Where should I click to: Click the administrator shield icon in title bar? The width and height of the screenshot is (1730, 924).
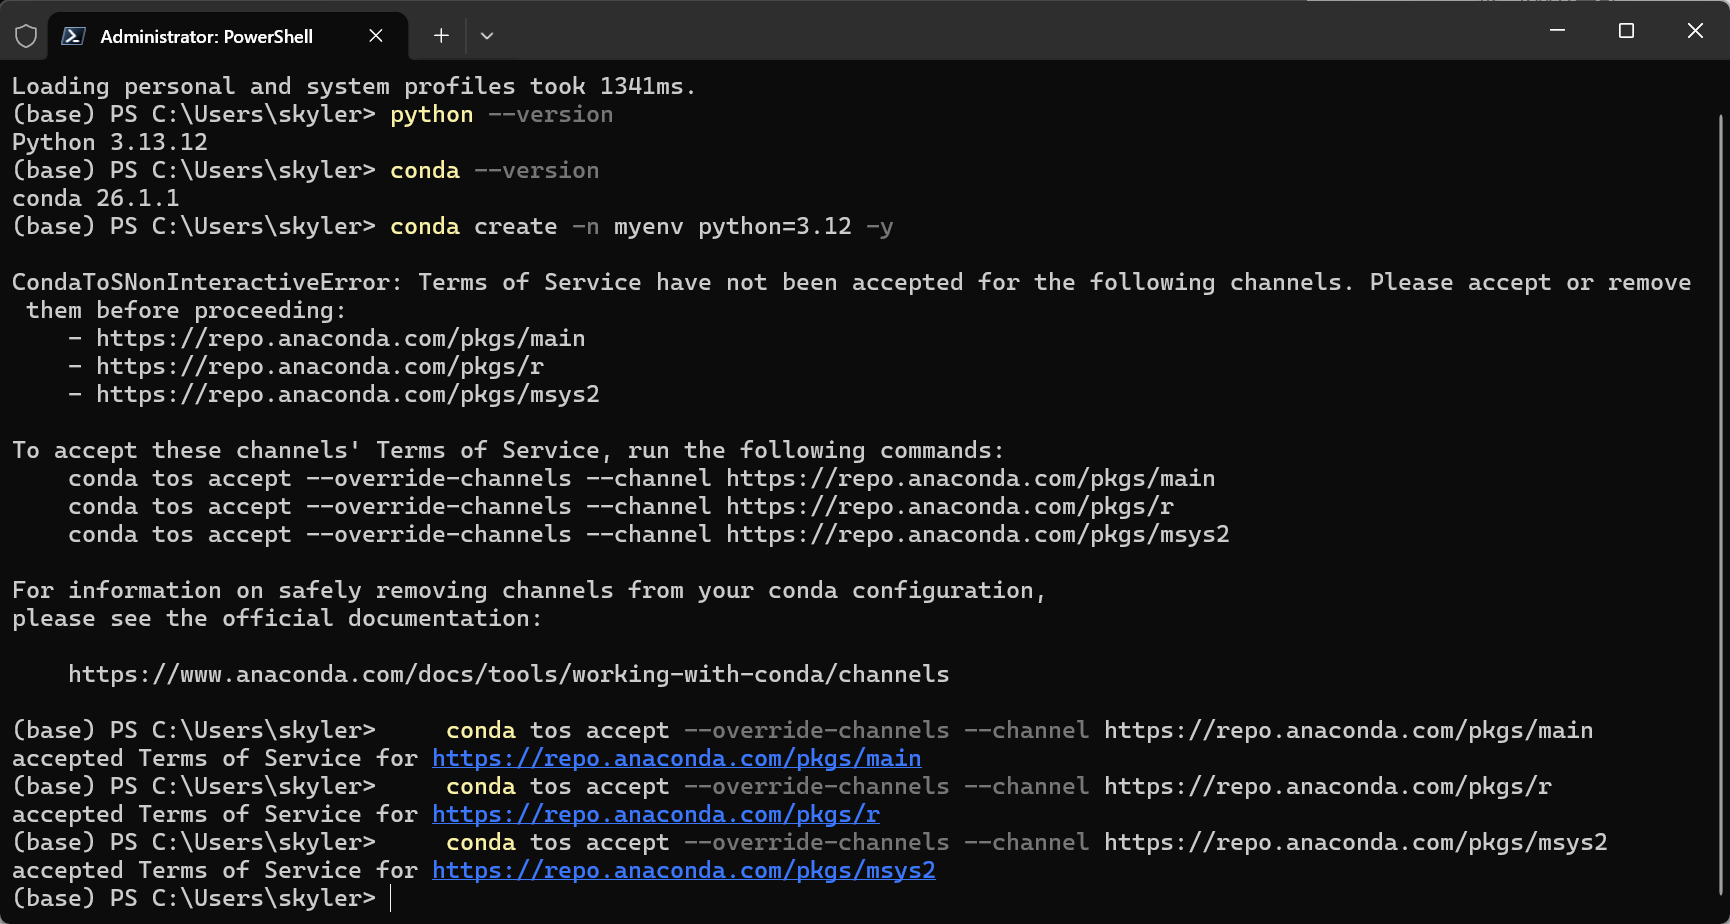[26, 36]
